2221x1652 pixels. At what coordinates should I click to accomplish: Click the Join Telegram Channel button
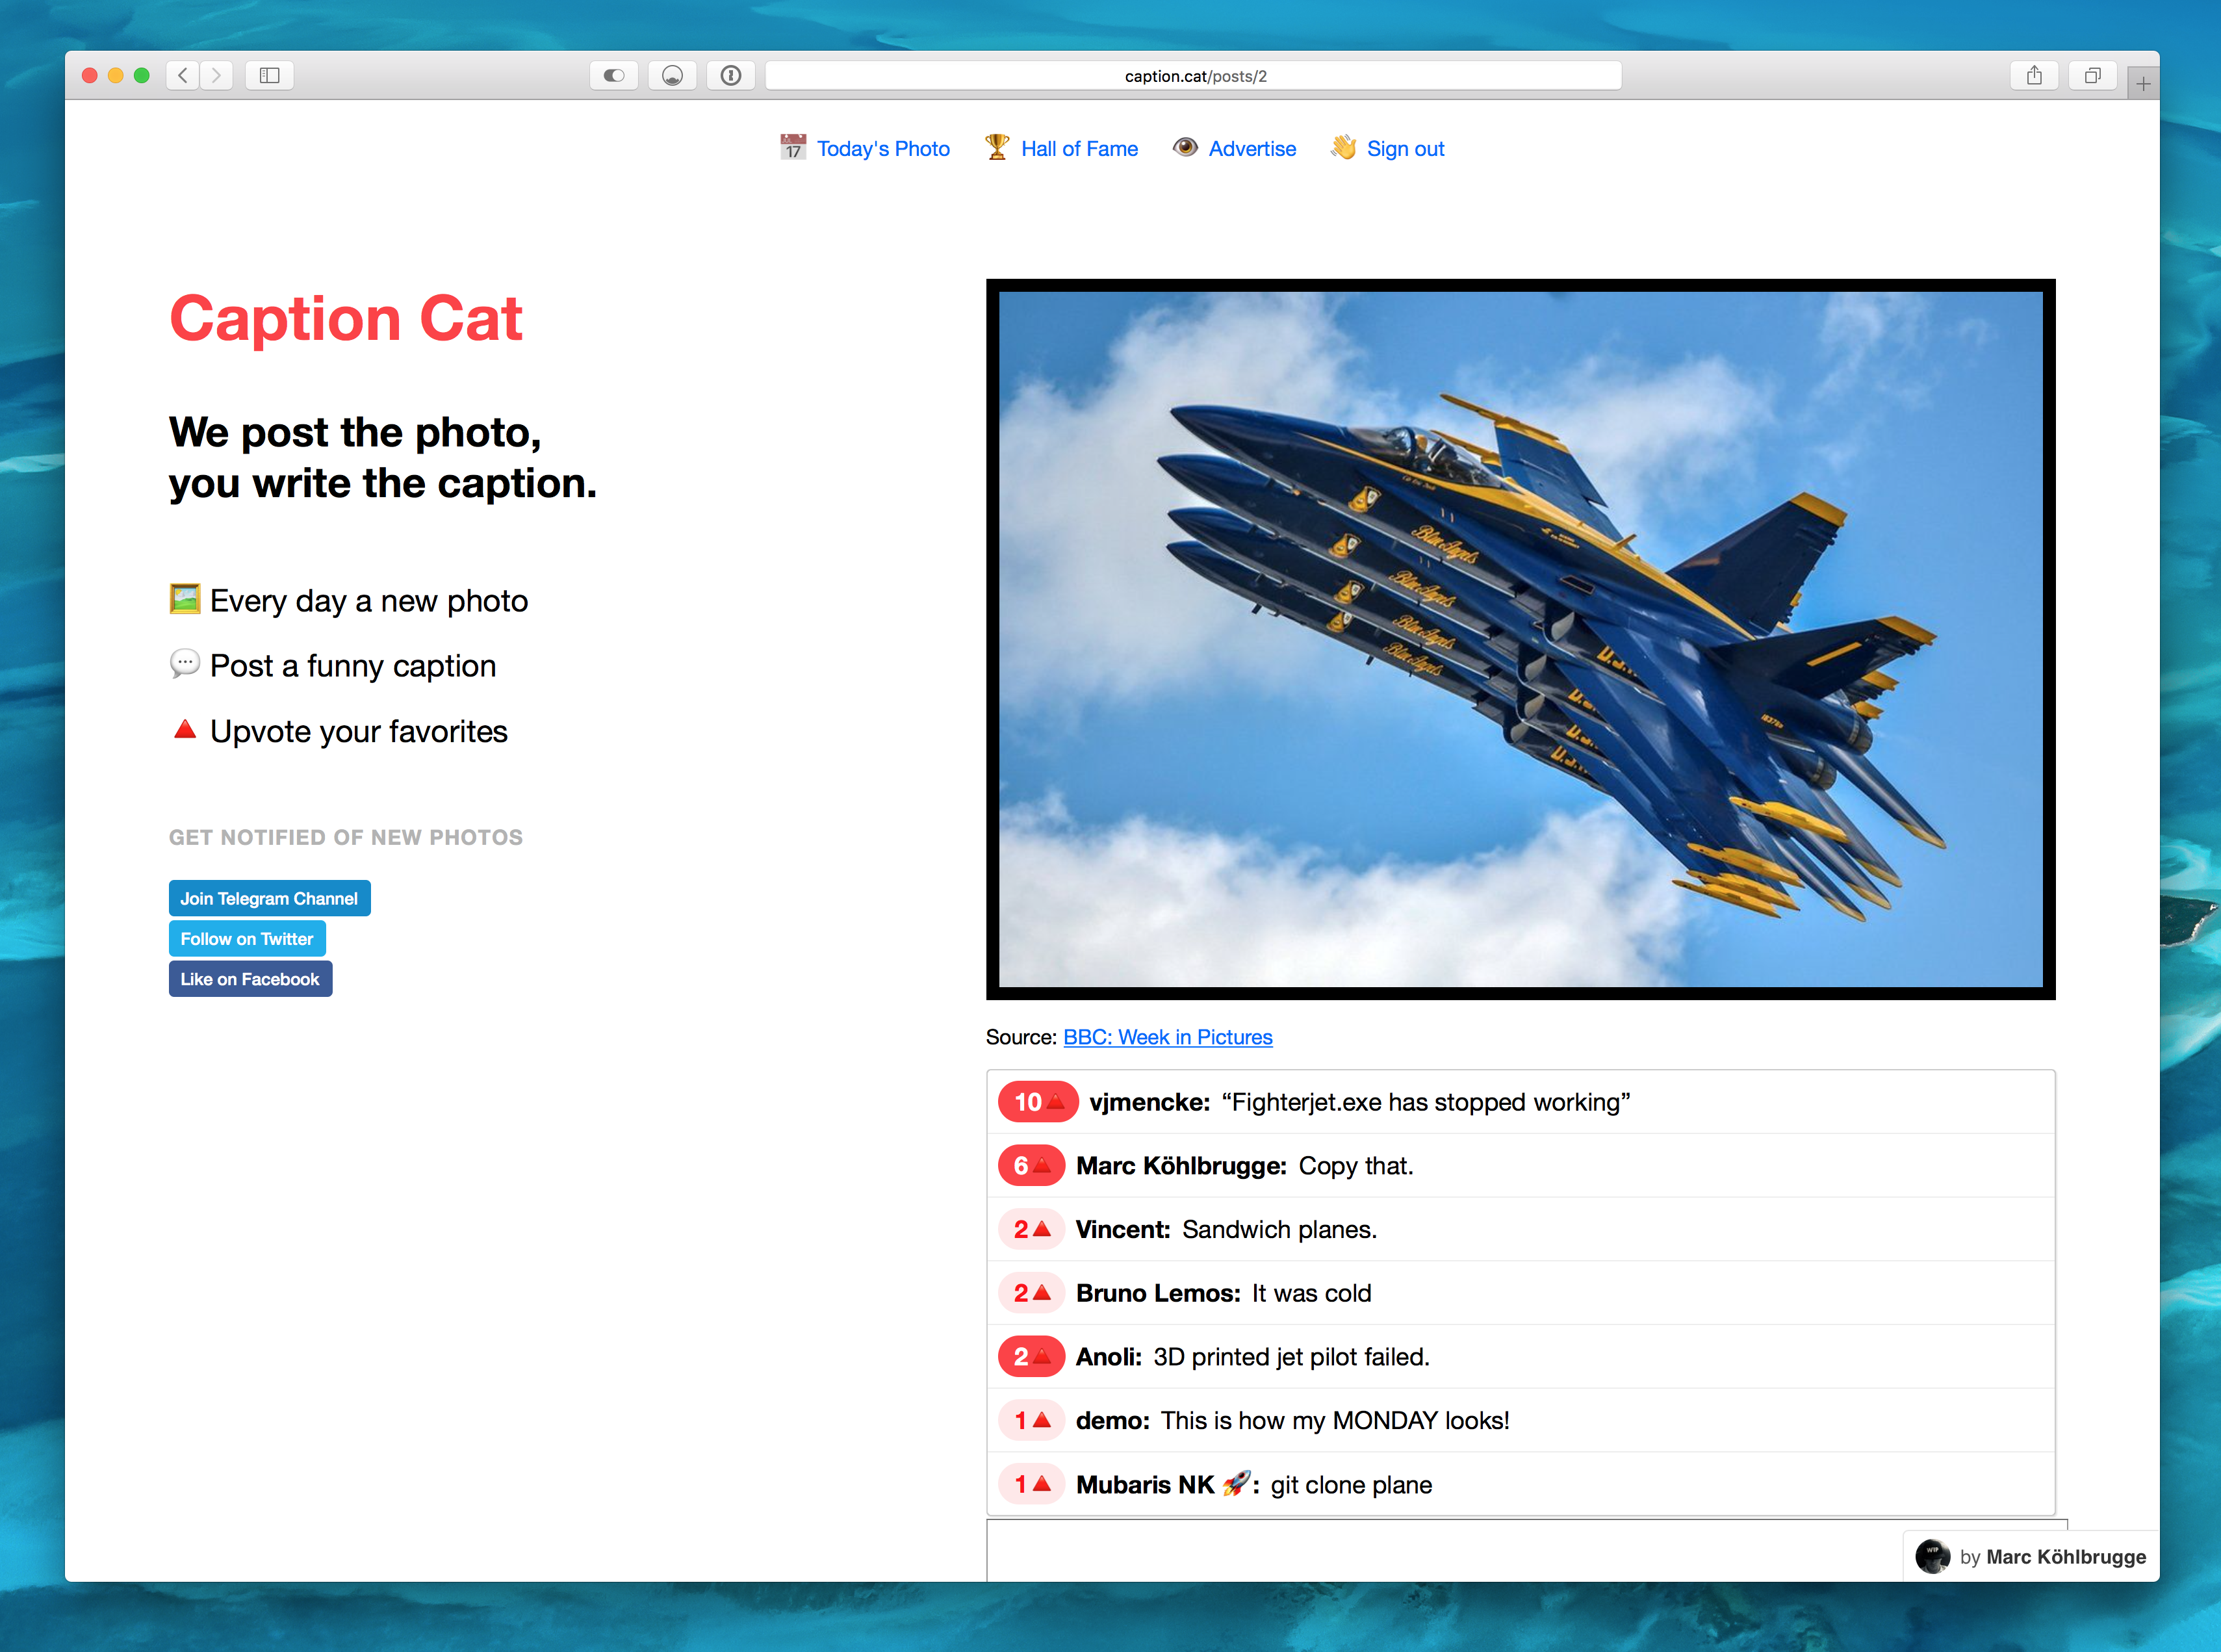point(269,898)
